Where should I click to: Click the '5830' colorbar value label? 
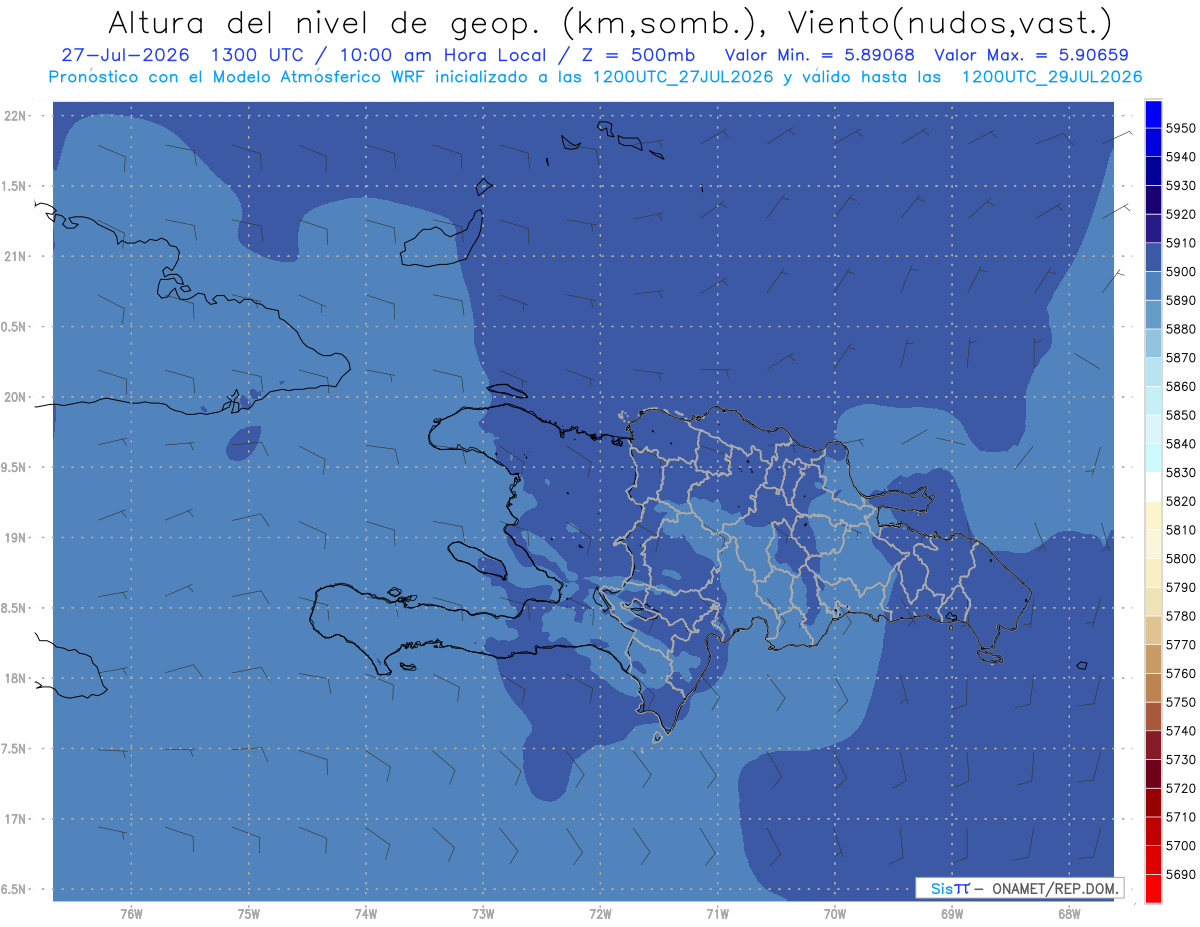coord(1181,473)
